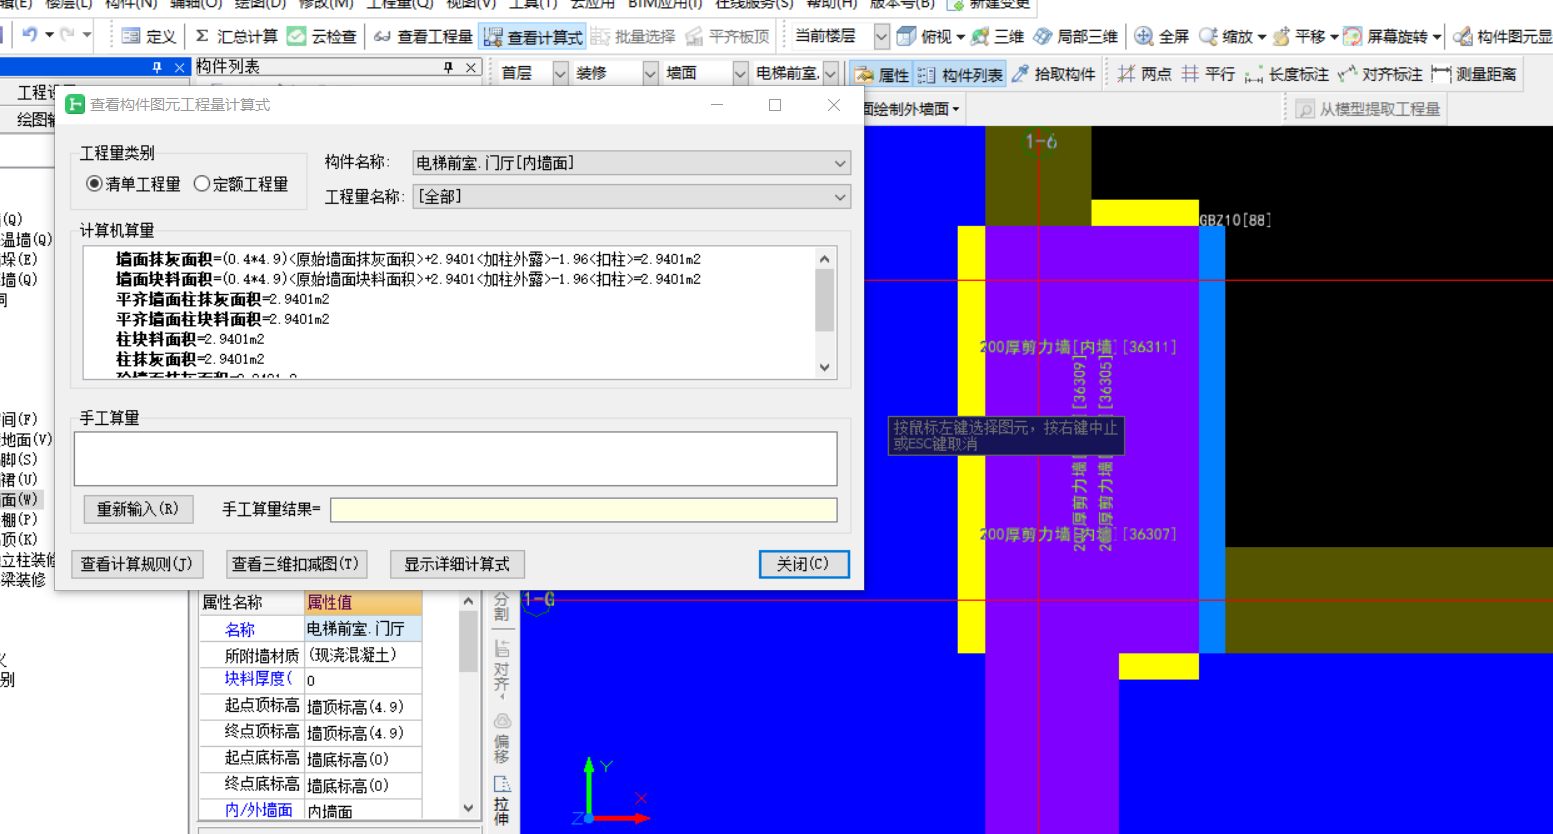
Task: Select the 缩放 zoom tool
Action: coord(1227,36)
